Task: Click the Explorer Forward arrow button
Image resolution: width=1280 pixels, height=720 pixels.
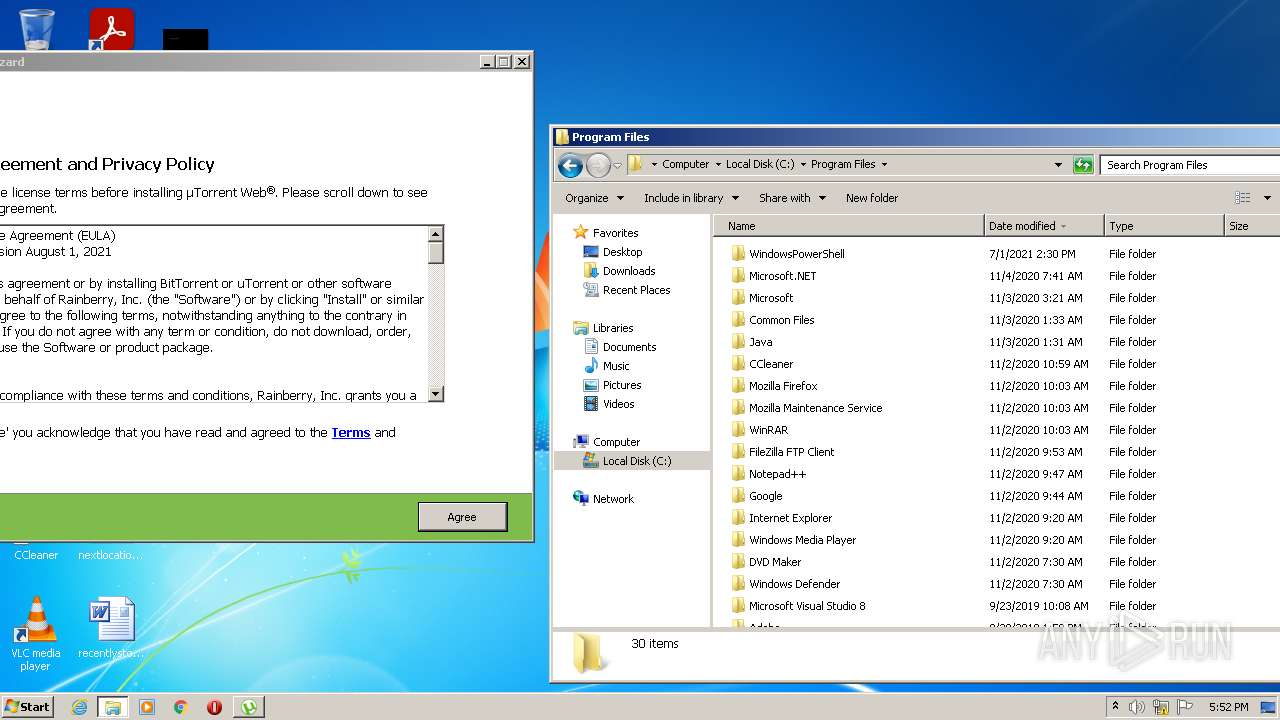Action: (x=598, y=165)
